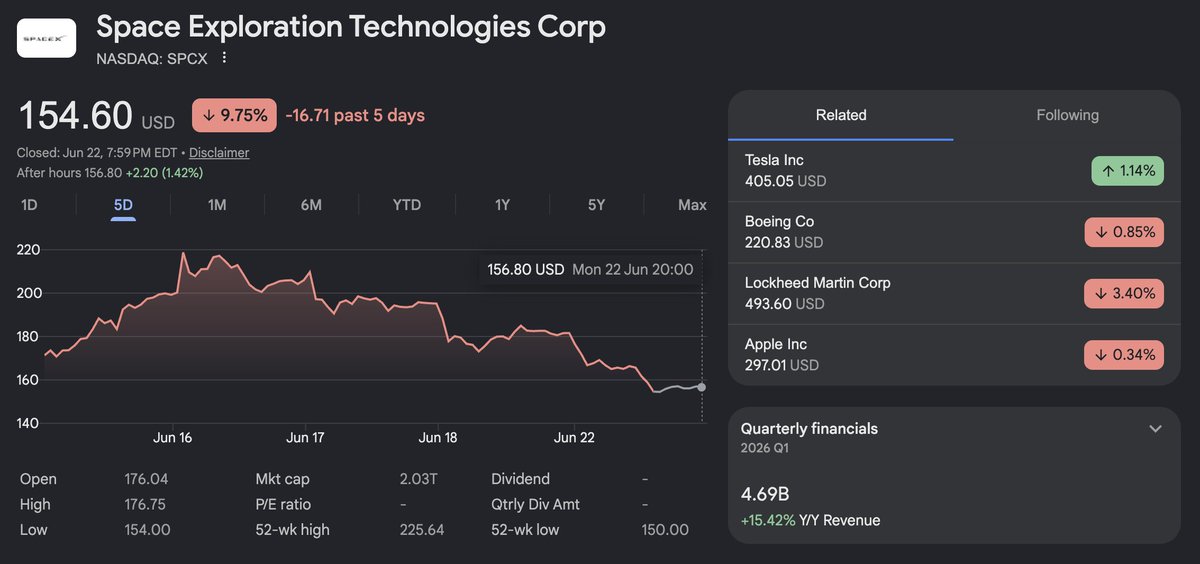Select the 1Y range tab
The image size is (1200, 564).
tap(502, 205)
